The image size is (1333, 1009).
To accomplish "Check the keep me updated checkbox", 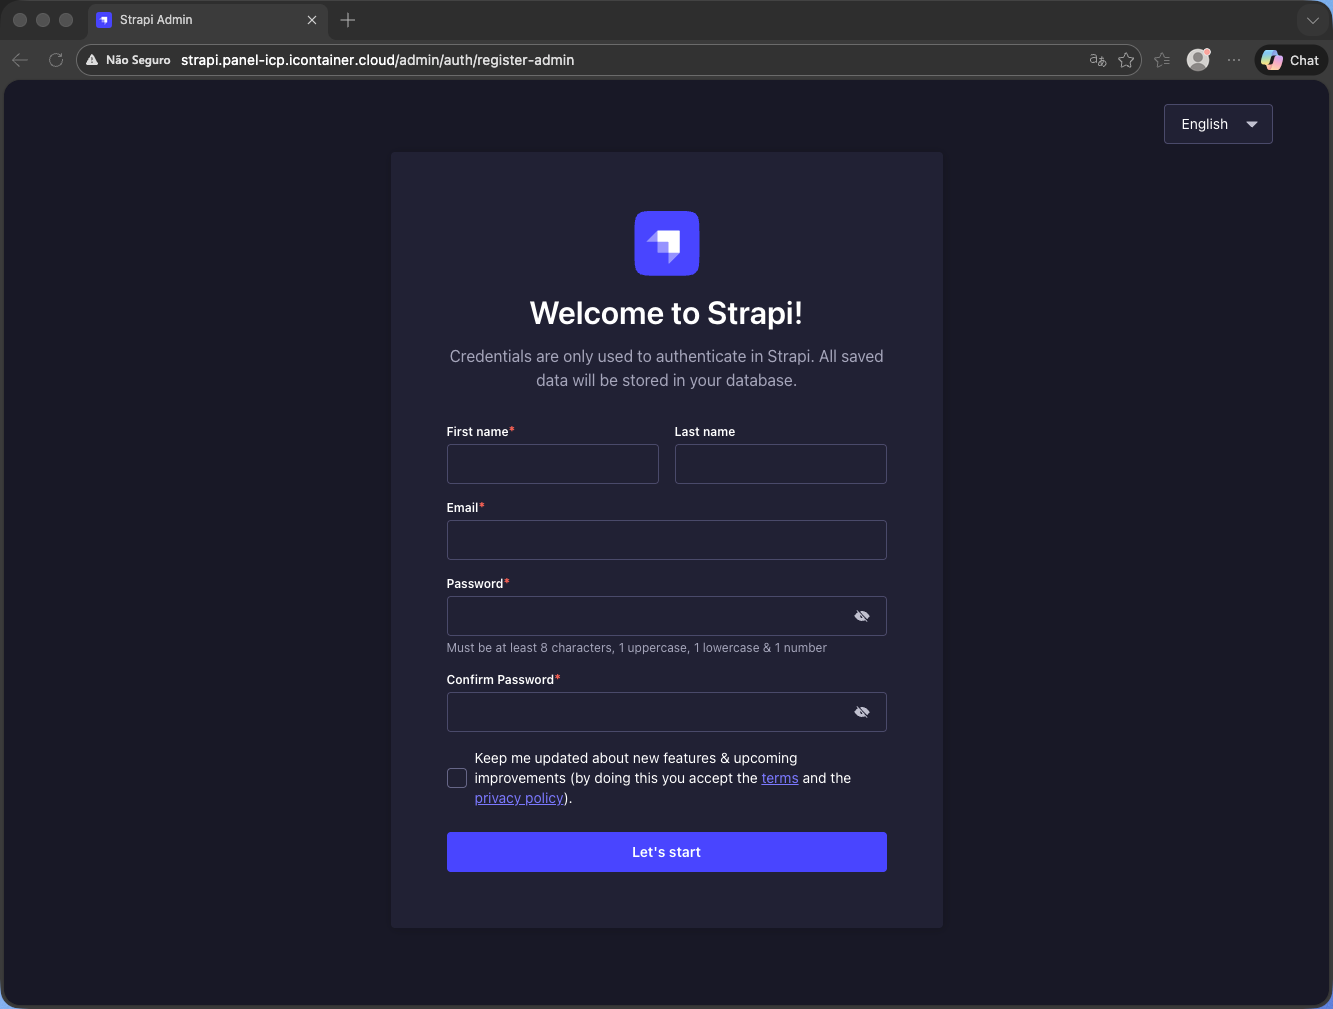I will click(457, 778).
